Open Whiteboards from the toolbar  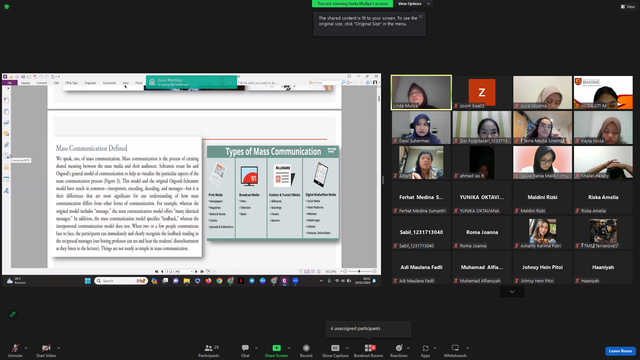click(455, 350)
